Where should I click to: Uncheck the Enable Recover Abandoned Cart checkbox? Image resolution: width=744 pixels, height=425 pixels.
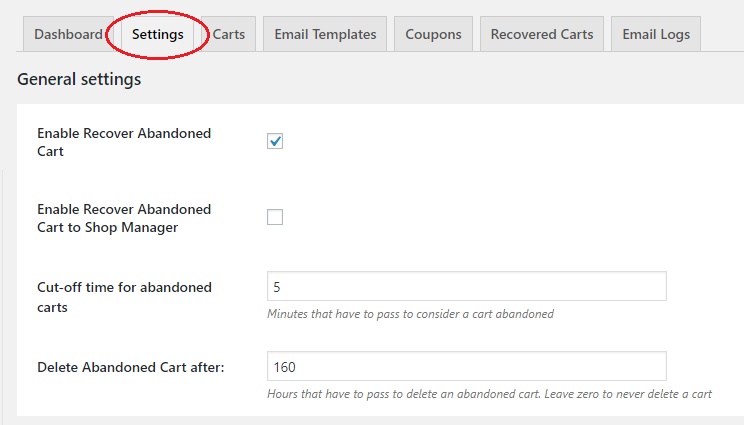(275, 141)
